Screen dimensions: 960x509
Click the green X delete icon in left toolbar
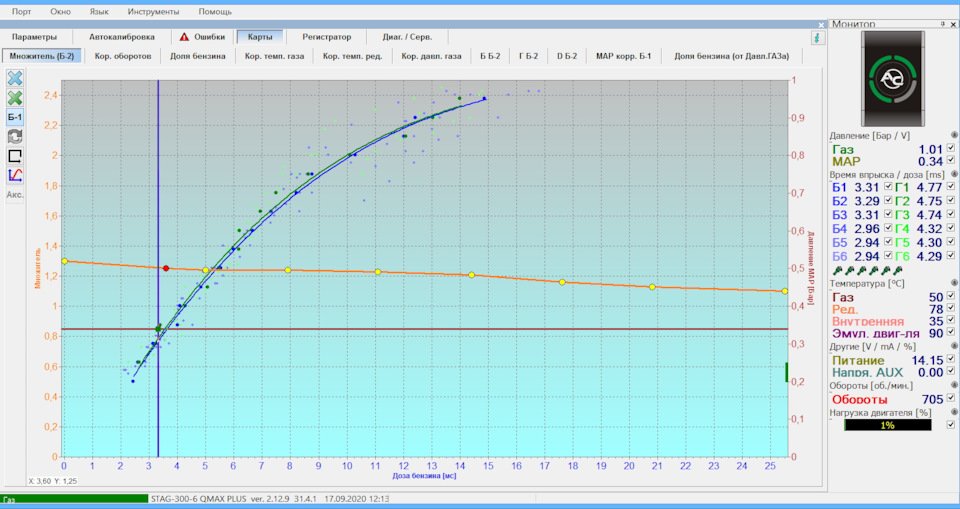[15, 98]
